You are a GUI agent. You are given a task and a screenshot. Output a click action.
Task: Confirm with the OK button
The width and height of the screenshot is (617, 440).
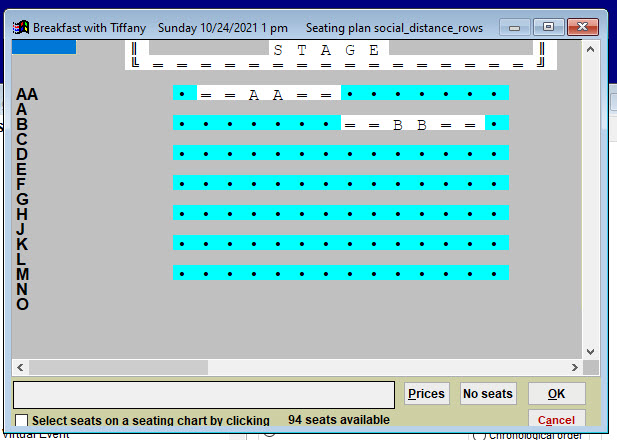coord(556,394)
